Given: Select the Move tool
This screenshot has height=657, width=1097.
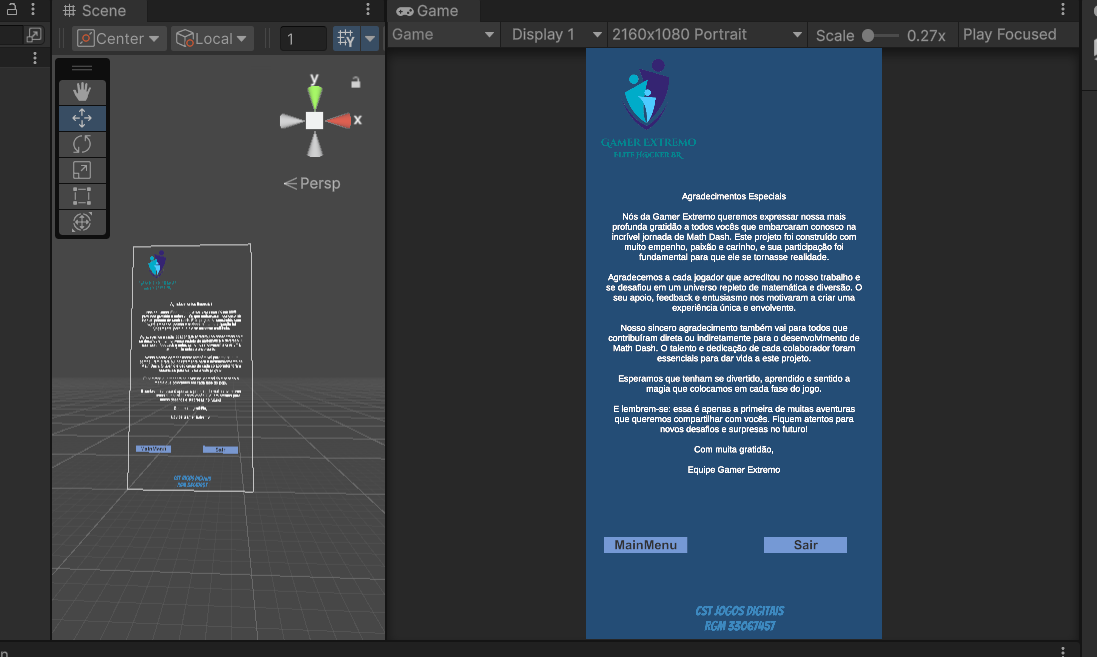Looking at the screenshot, I should [82, 118].
